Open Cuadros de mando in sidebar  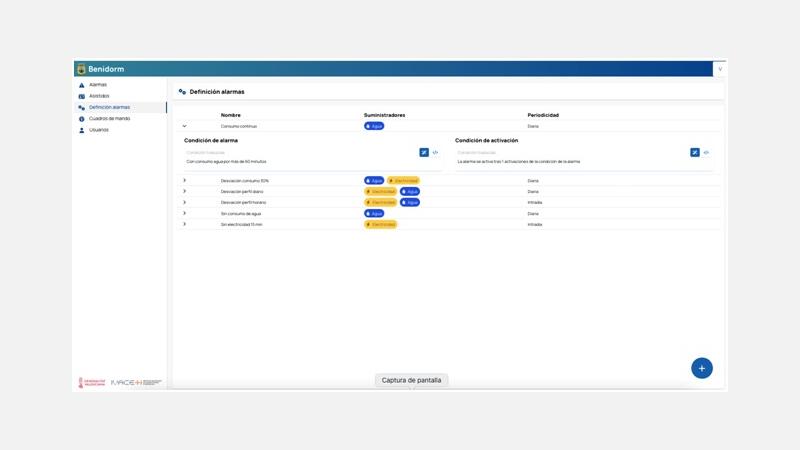[x=109, y=118]
